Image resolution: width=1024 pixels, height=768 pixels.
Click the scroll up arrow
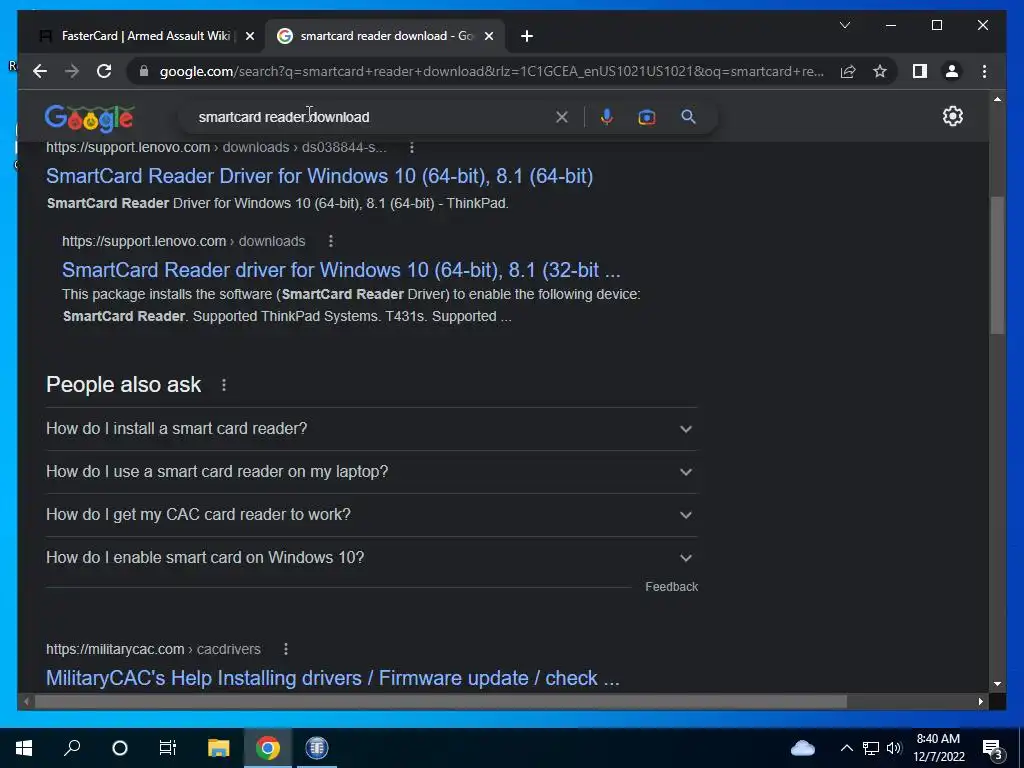click(997, 99)
